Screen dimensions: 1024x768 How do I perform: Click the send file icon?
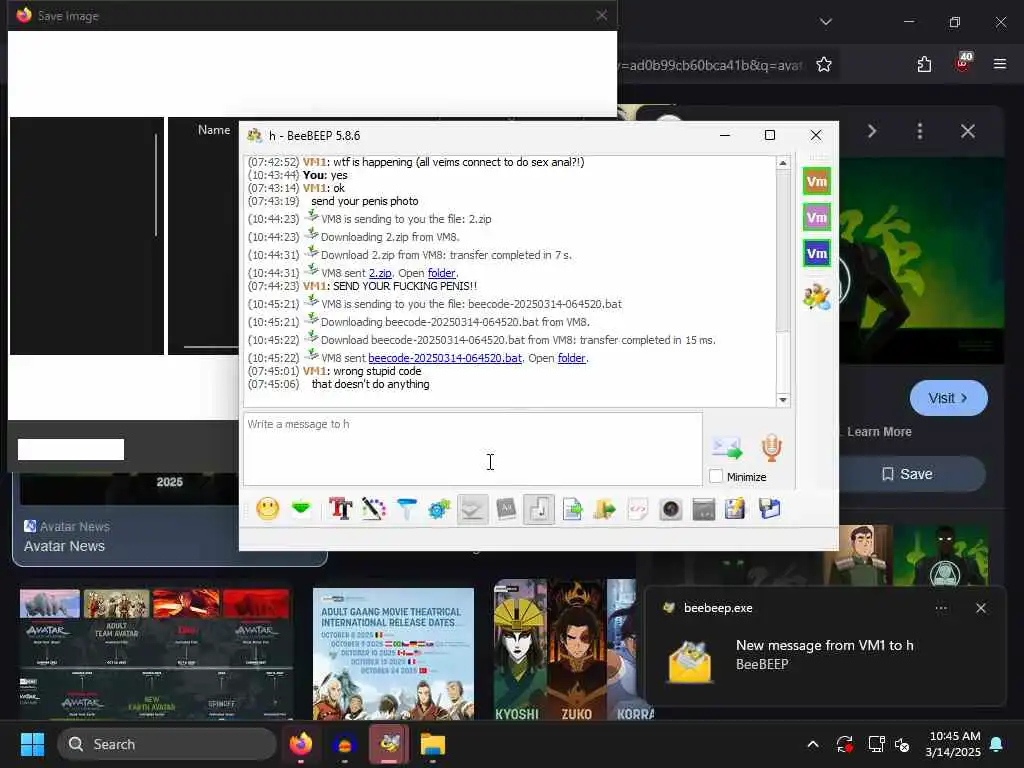click(x=572, y=509)
